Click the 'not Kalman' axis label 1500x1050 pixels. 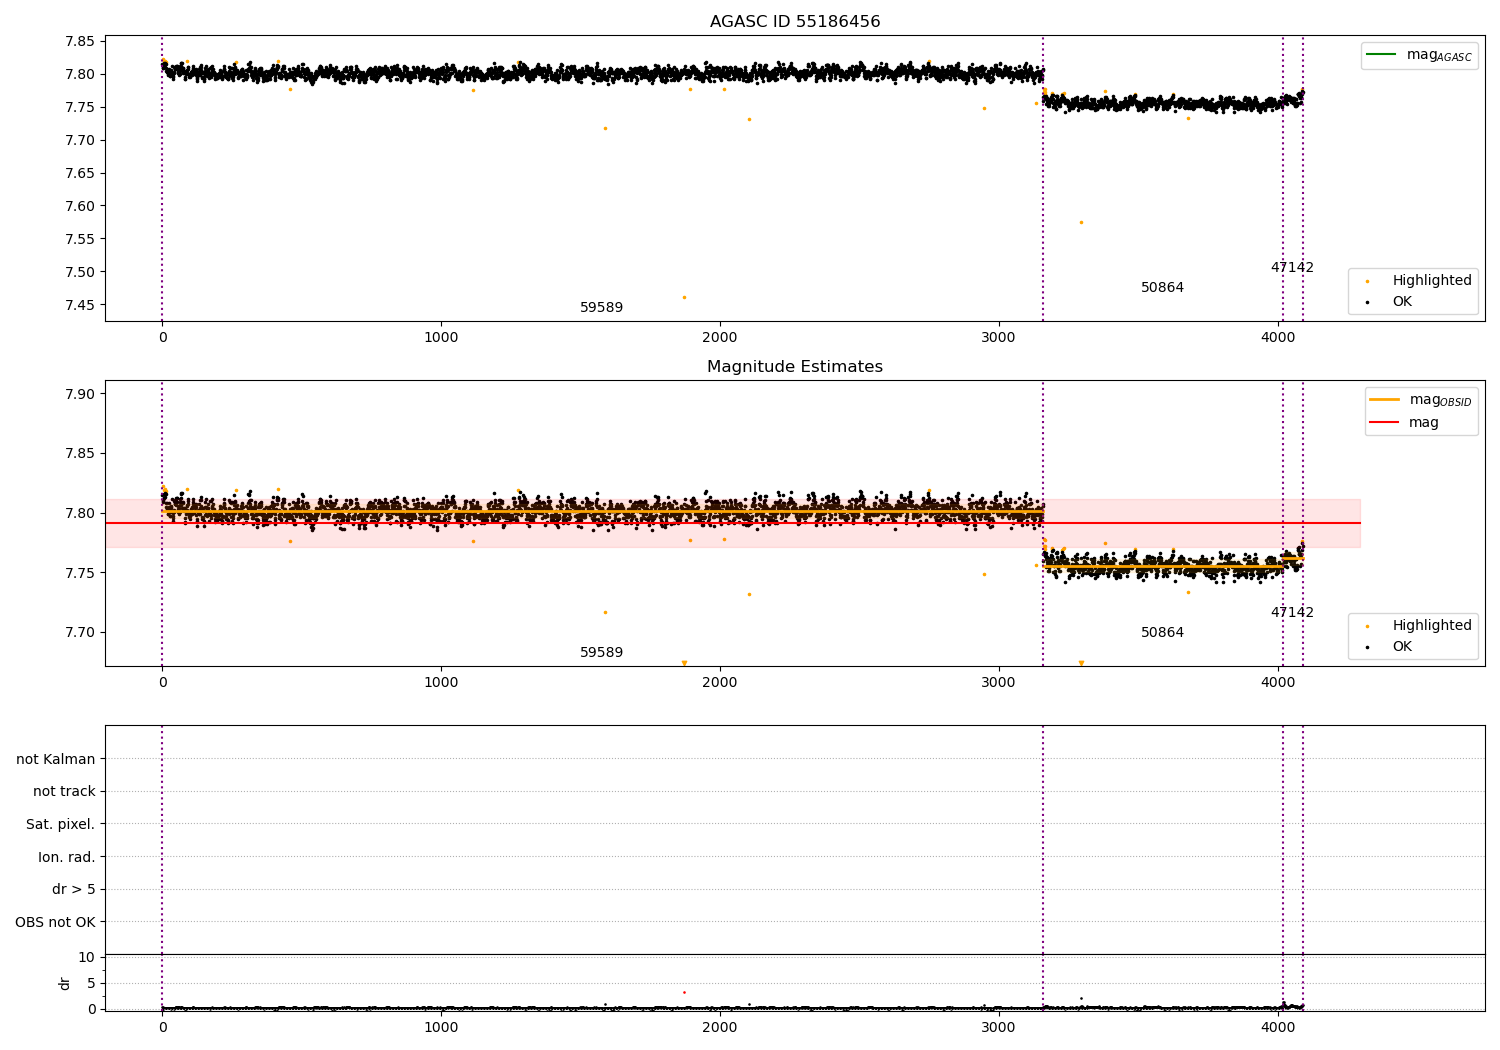[56, 759]
